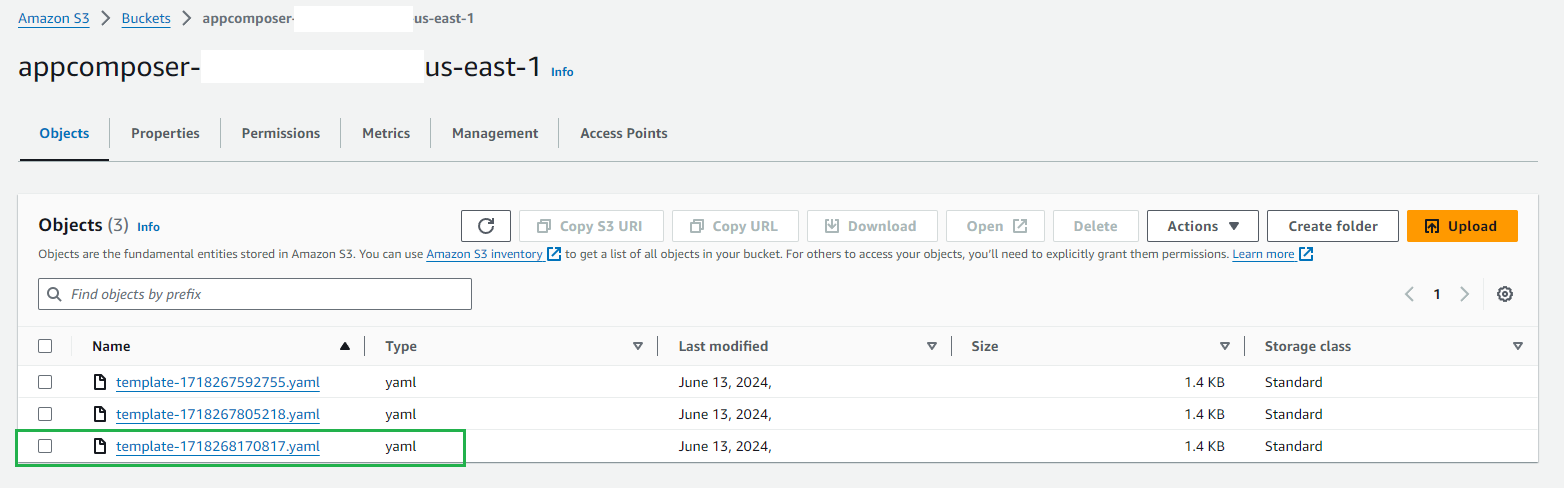Refresh the objects list
This screenshot has height=488, width=1564.
coord(486,226)
